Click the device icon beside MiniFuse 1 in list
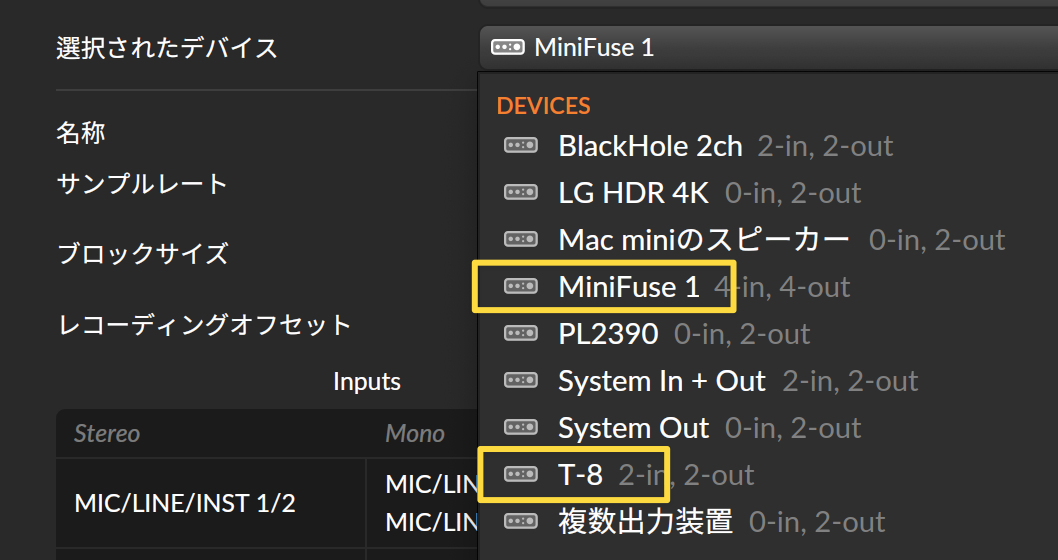The width and height of the screenshot is (1058, 560). point(521,287)
